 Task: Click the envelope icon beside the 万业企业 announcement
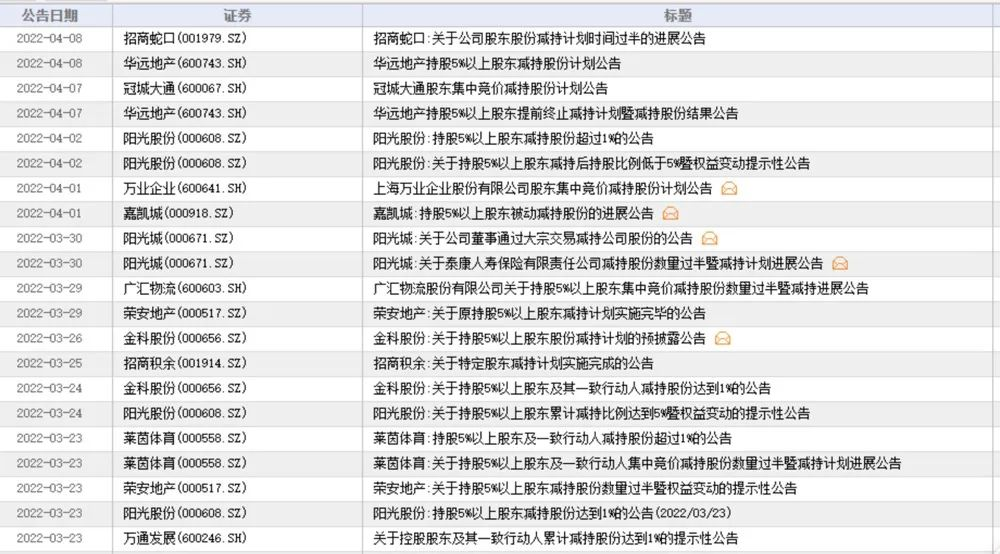[x=729, y=189]
